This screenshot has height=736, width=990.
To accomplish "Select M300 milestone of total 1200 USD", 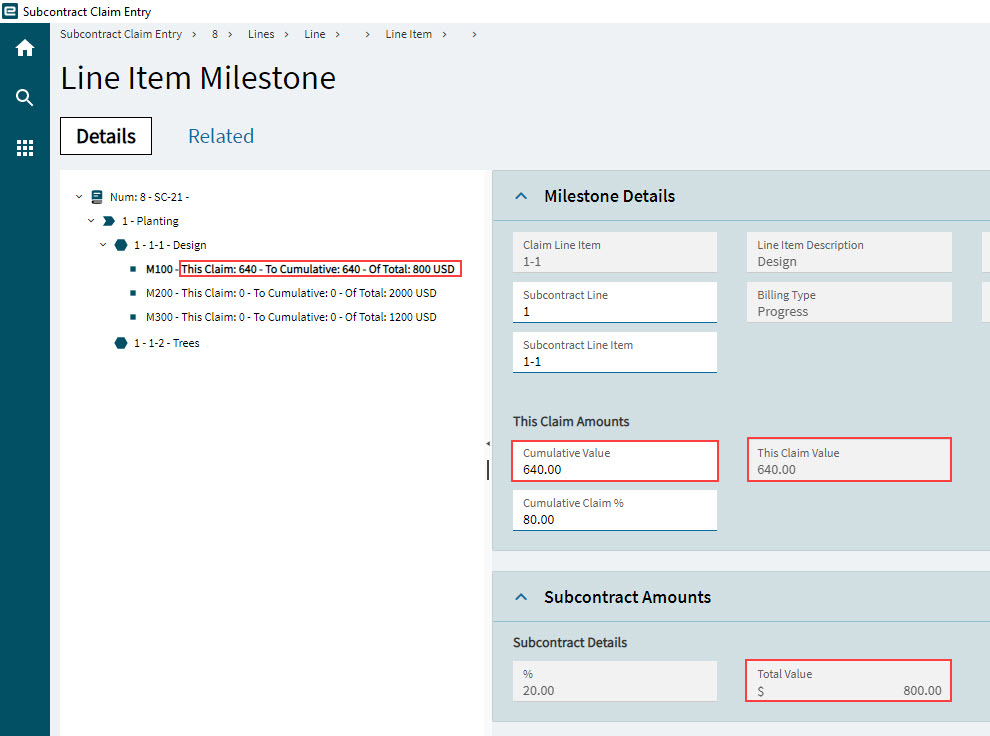I will [x=291, y=317].
